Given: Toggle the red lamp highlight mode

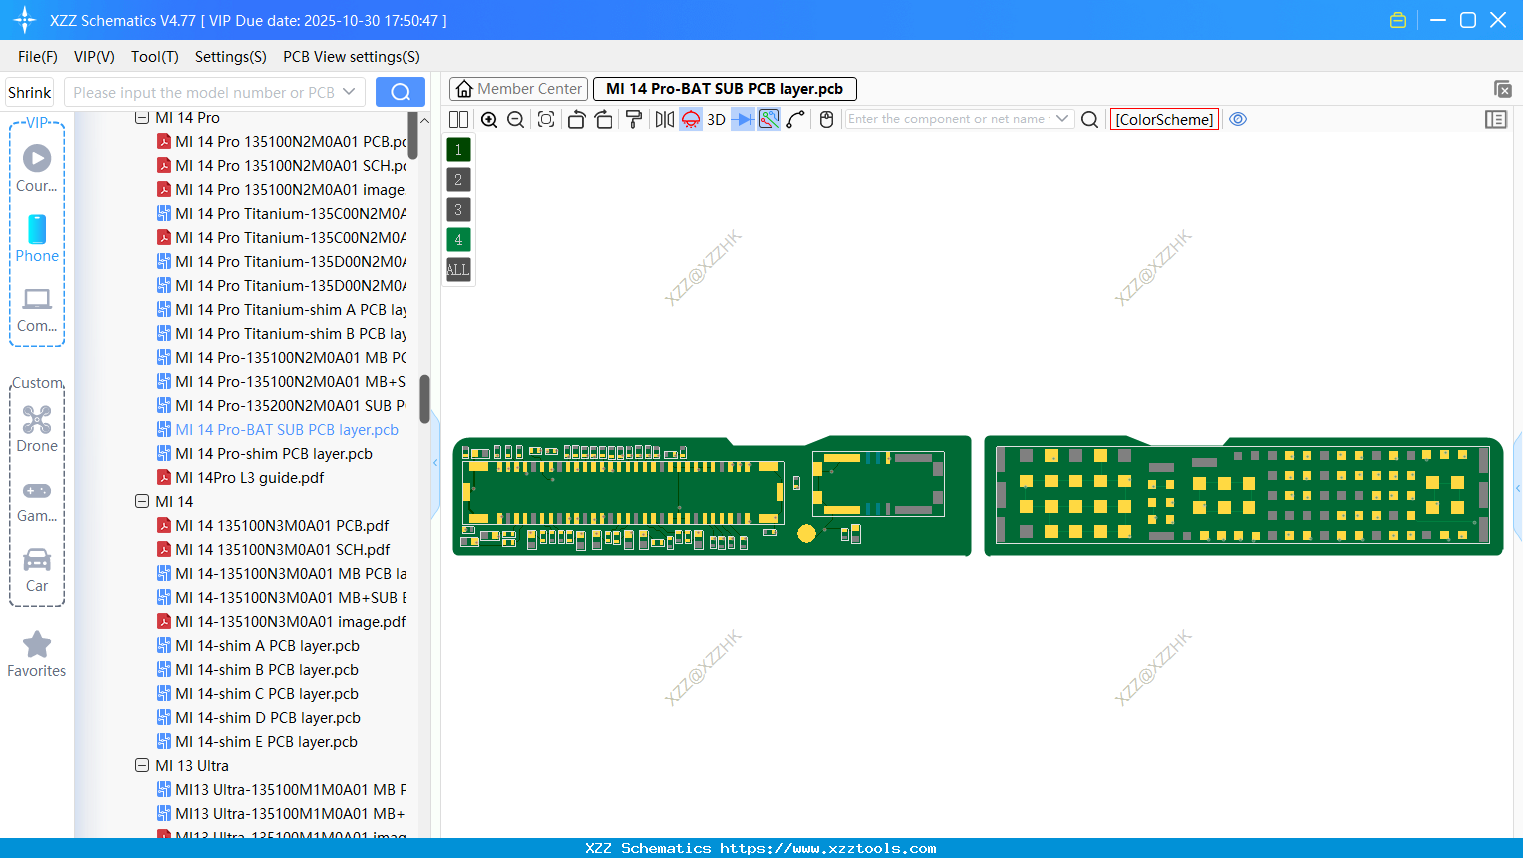Looking at the screenshot, I should (x=690, y=119).
